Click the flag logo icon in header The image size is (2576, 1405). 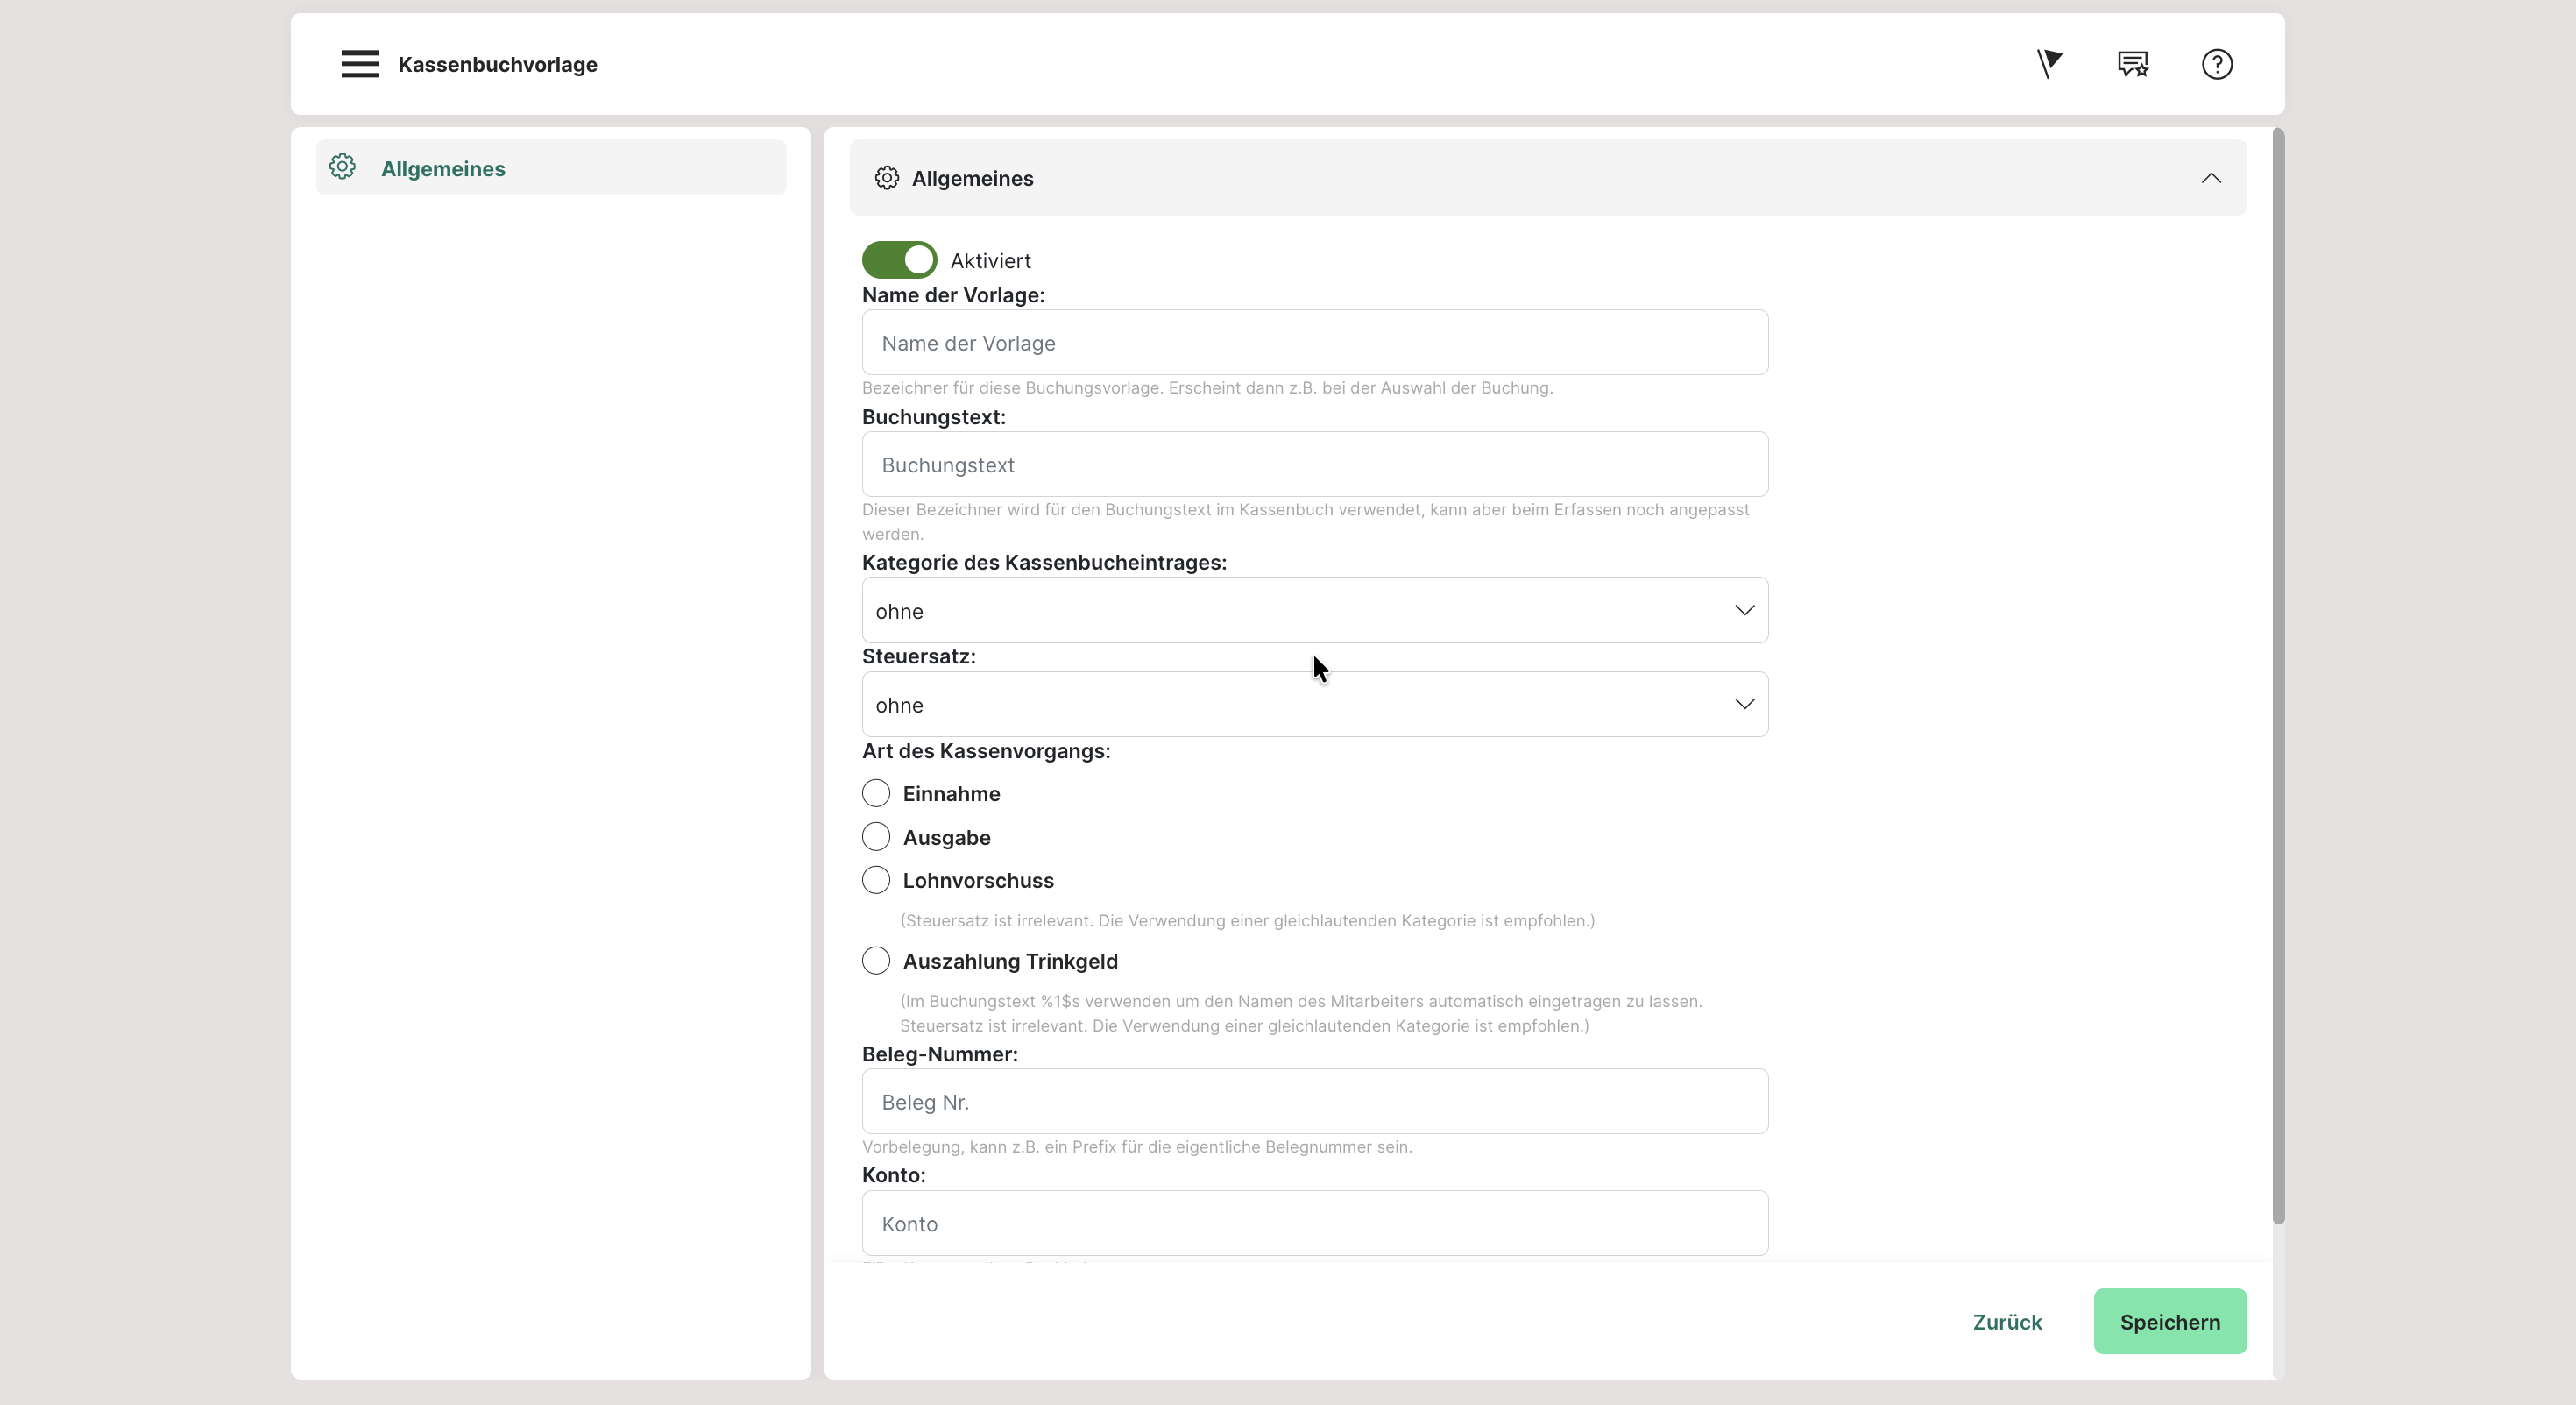click(x=2049, y=64)
